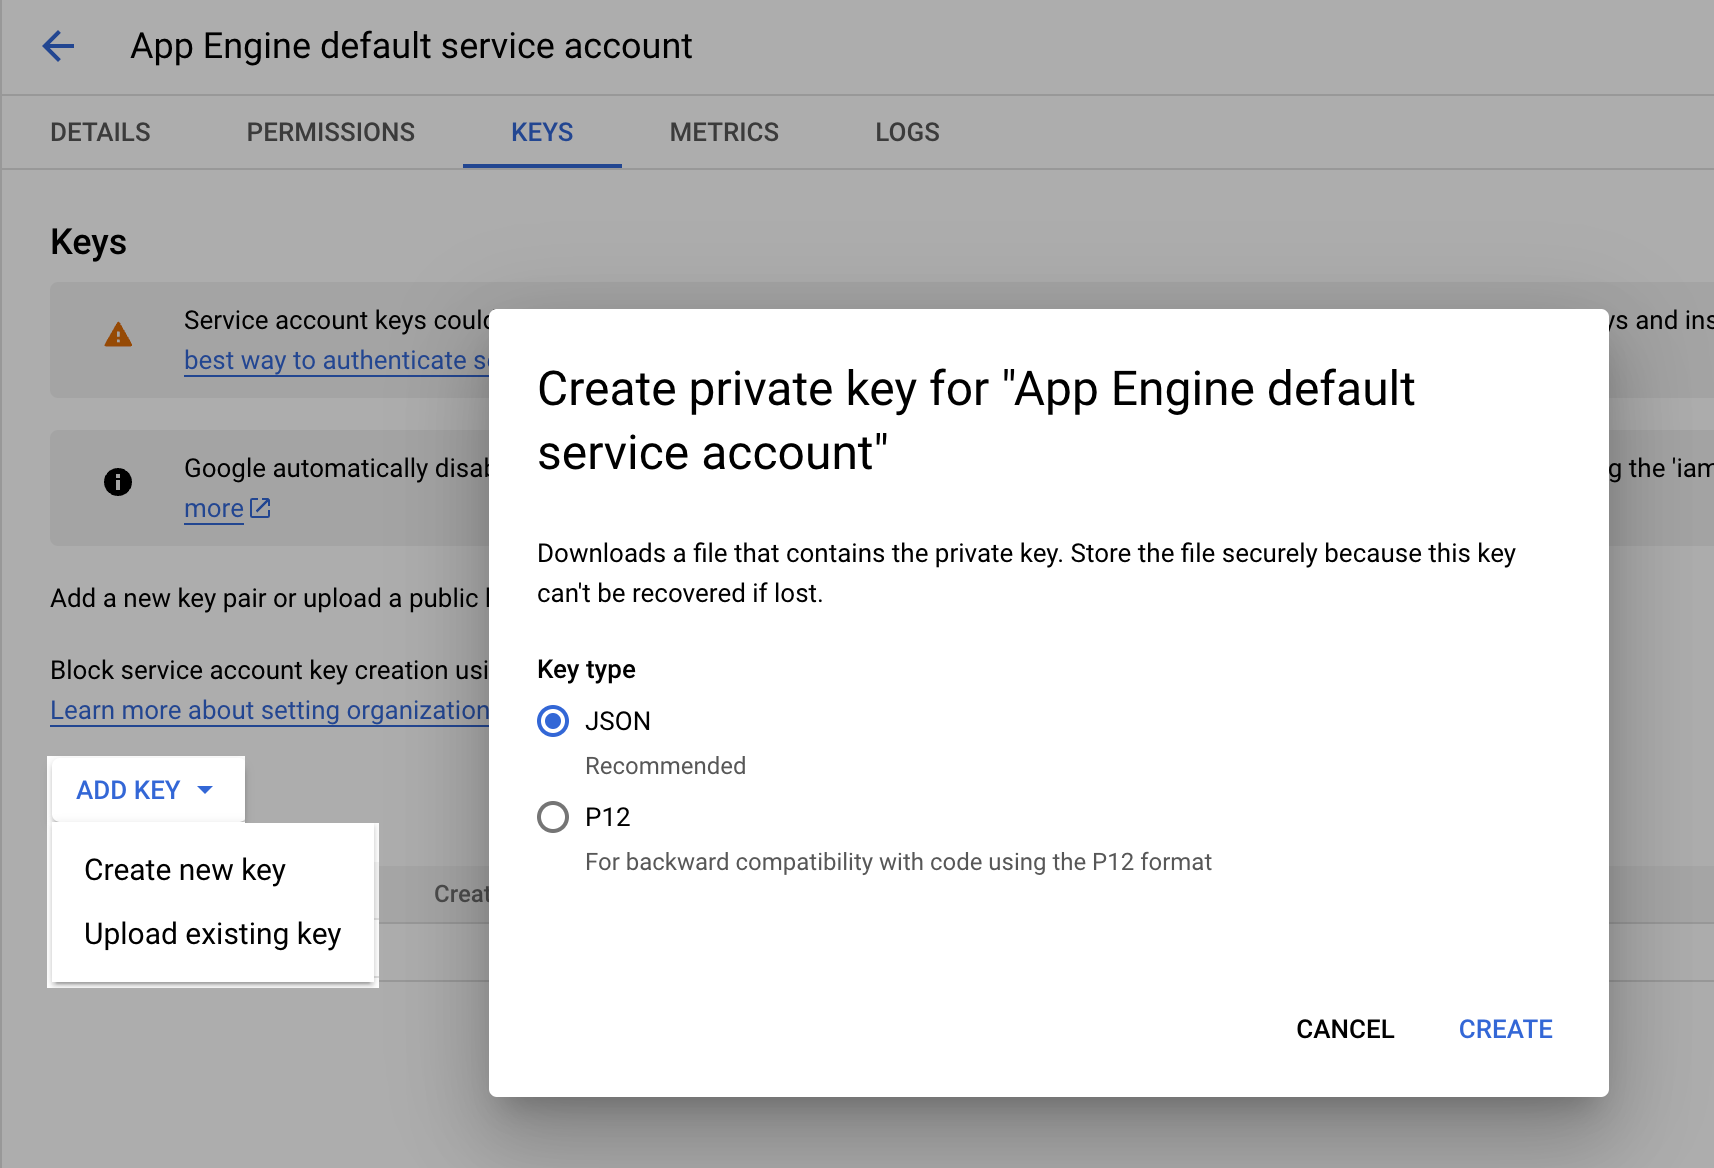Open 'Learn more about setting organization' link
Viewport: 1714px width, 1168px height.
[x=270, y=710]
